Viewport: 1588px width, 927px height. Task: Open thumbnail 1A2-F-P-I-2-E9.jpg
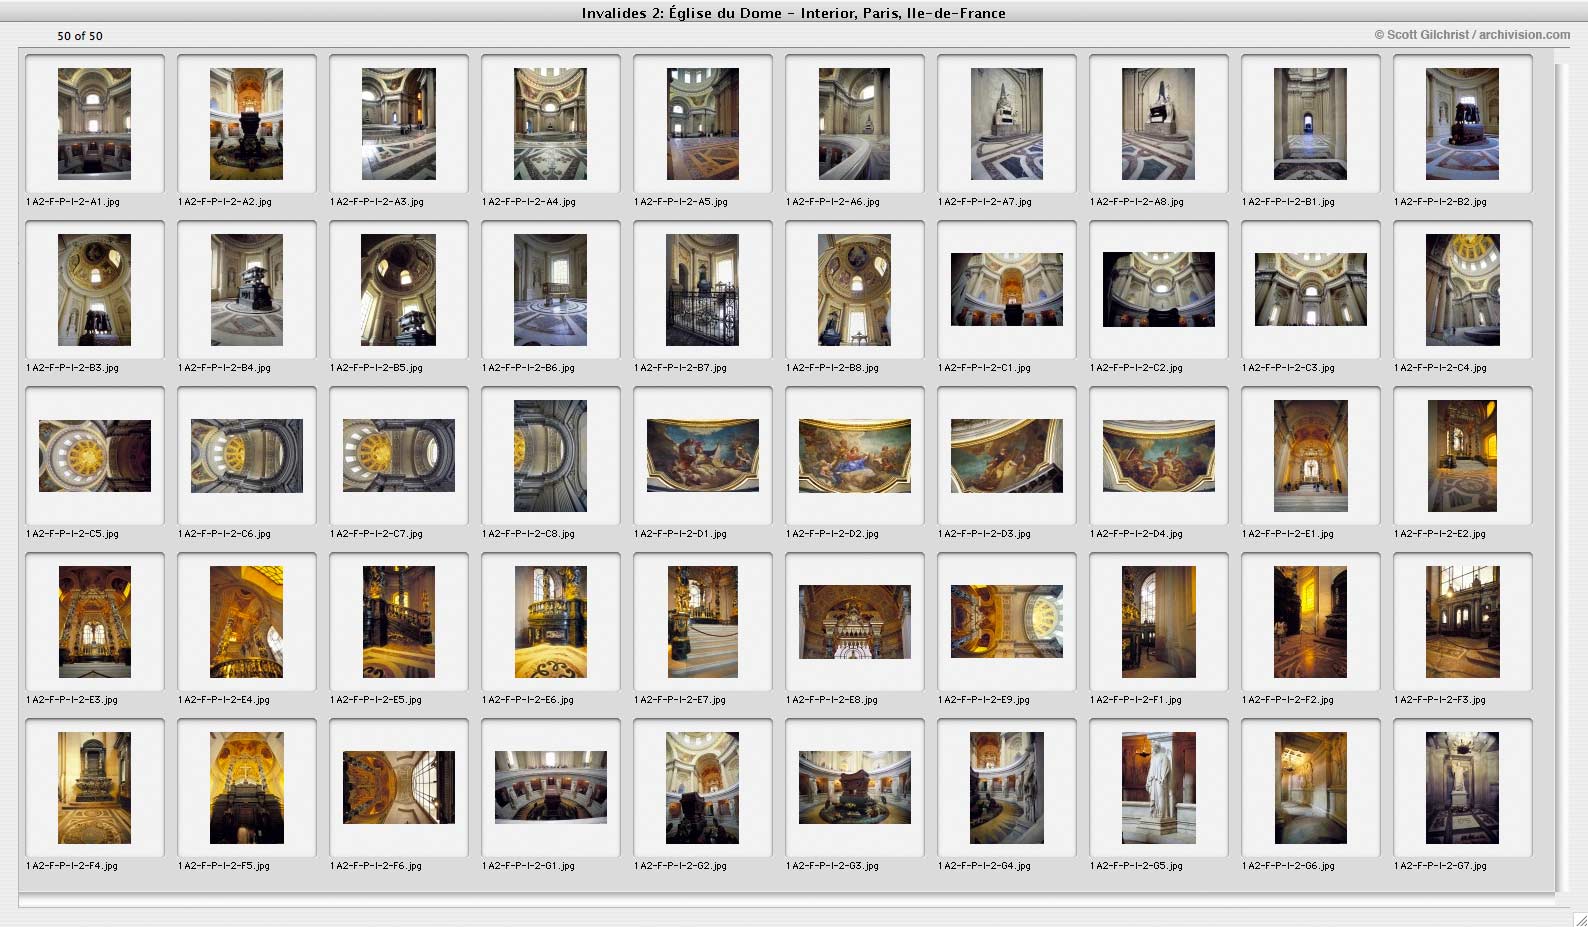tap(1007, 622)
